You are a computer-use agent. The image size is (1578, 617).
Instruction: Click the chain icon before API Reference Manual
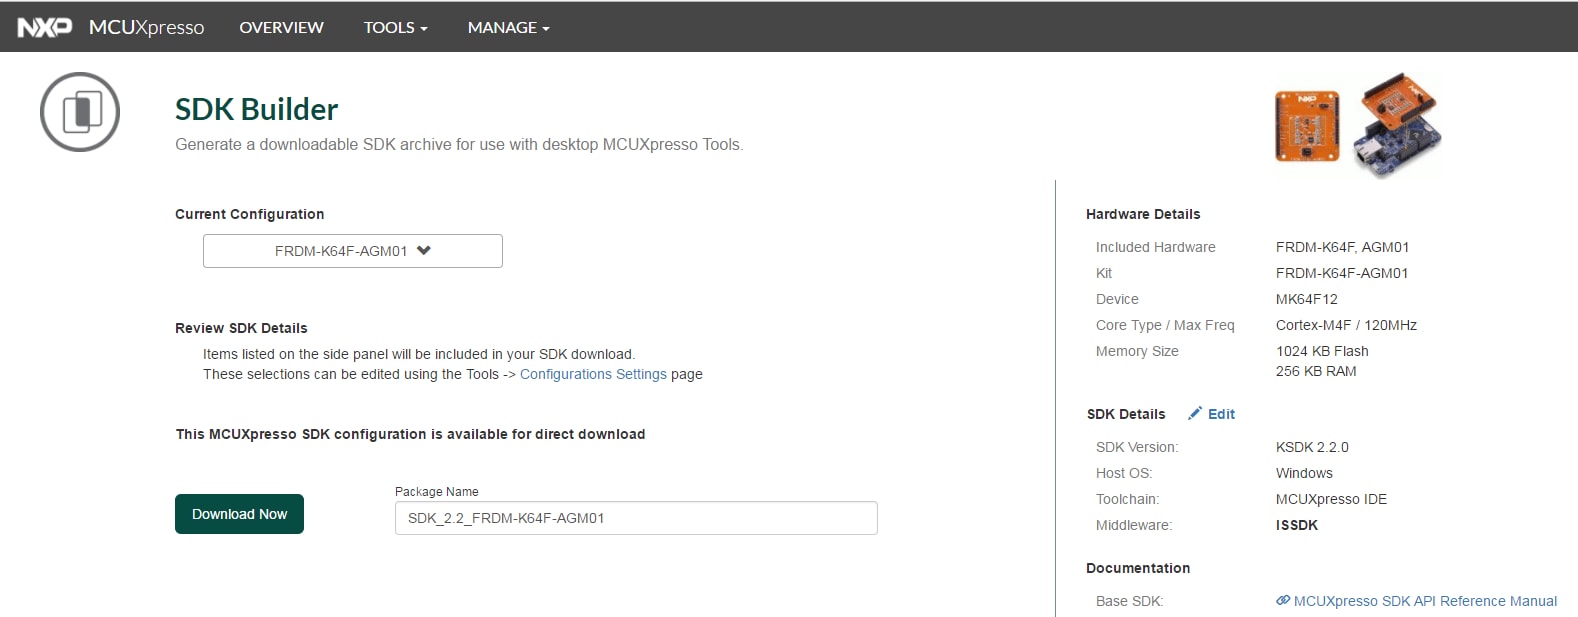point(1283,601)
